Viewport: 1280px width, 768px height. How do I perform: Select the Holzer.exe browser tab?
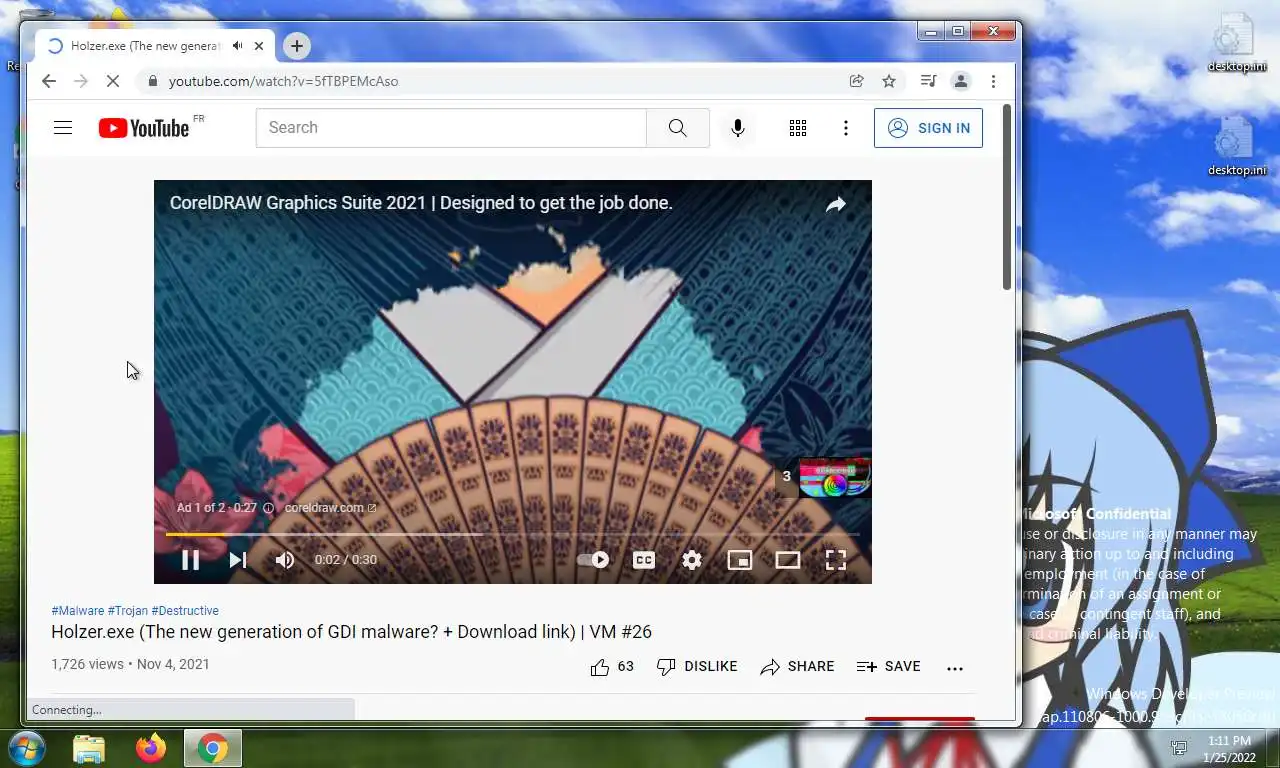pos(155,46)
